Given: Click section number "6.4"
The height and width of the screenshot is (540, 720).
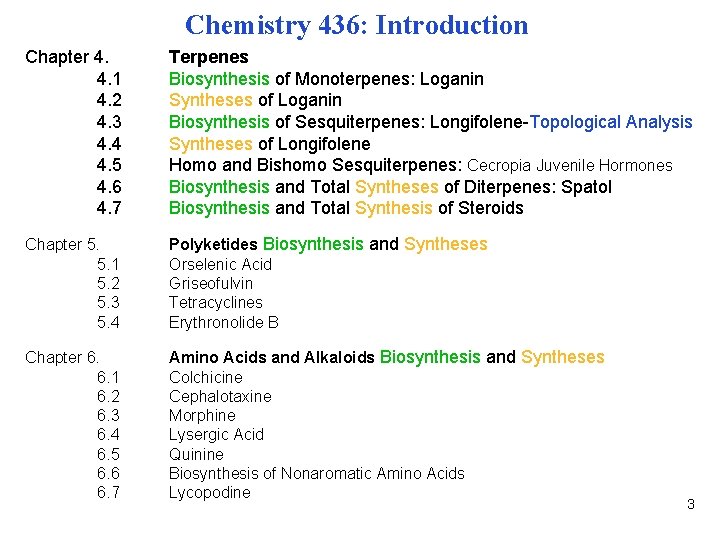Looking at the screenshot, I should tap(108, 434).
